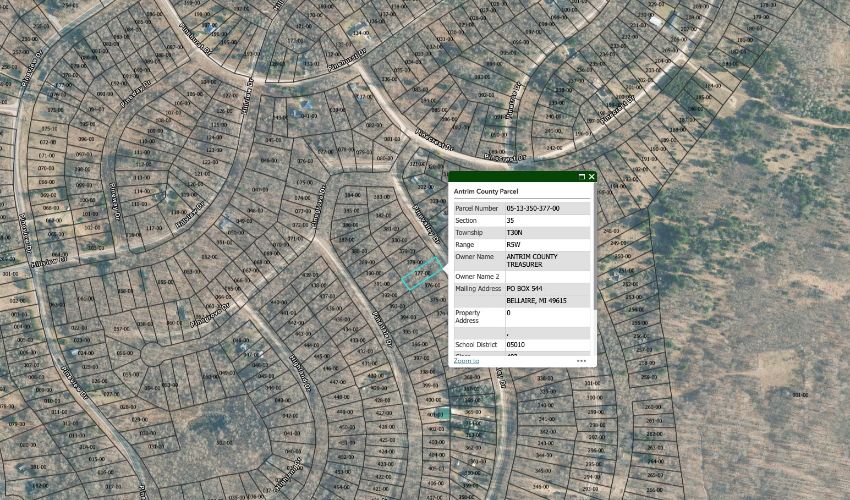This screenshot has height=500, width=850.
Task: Close the parcel info popup
Action: click(x=591, y=177)
